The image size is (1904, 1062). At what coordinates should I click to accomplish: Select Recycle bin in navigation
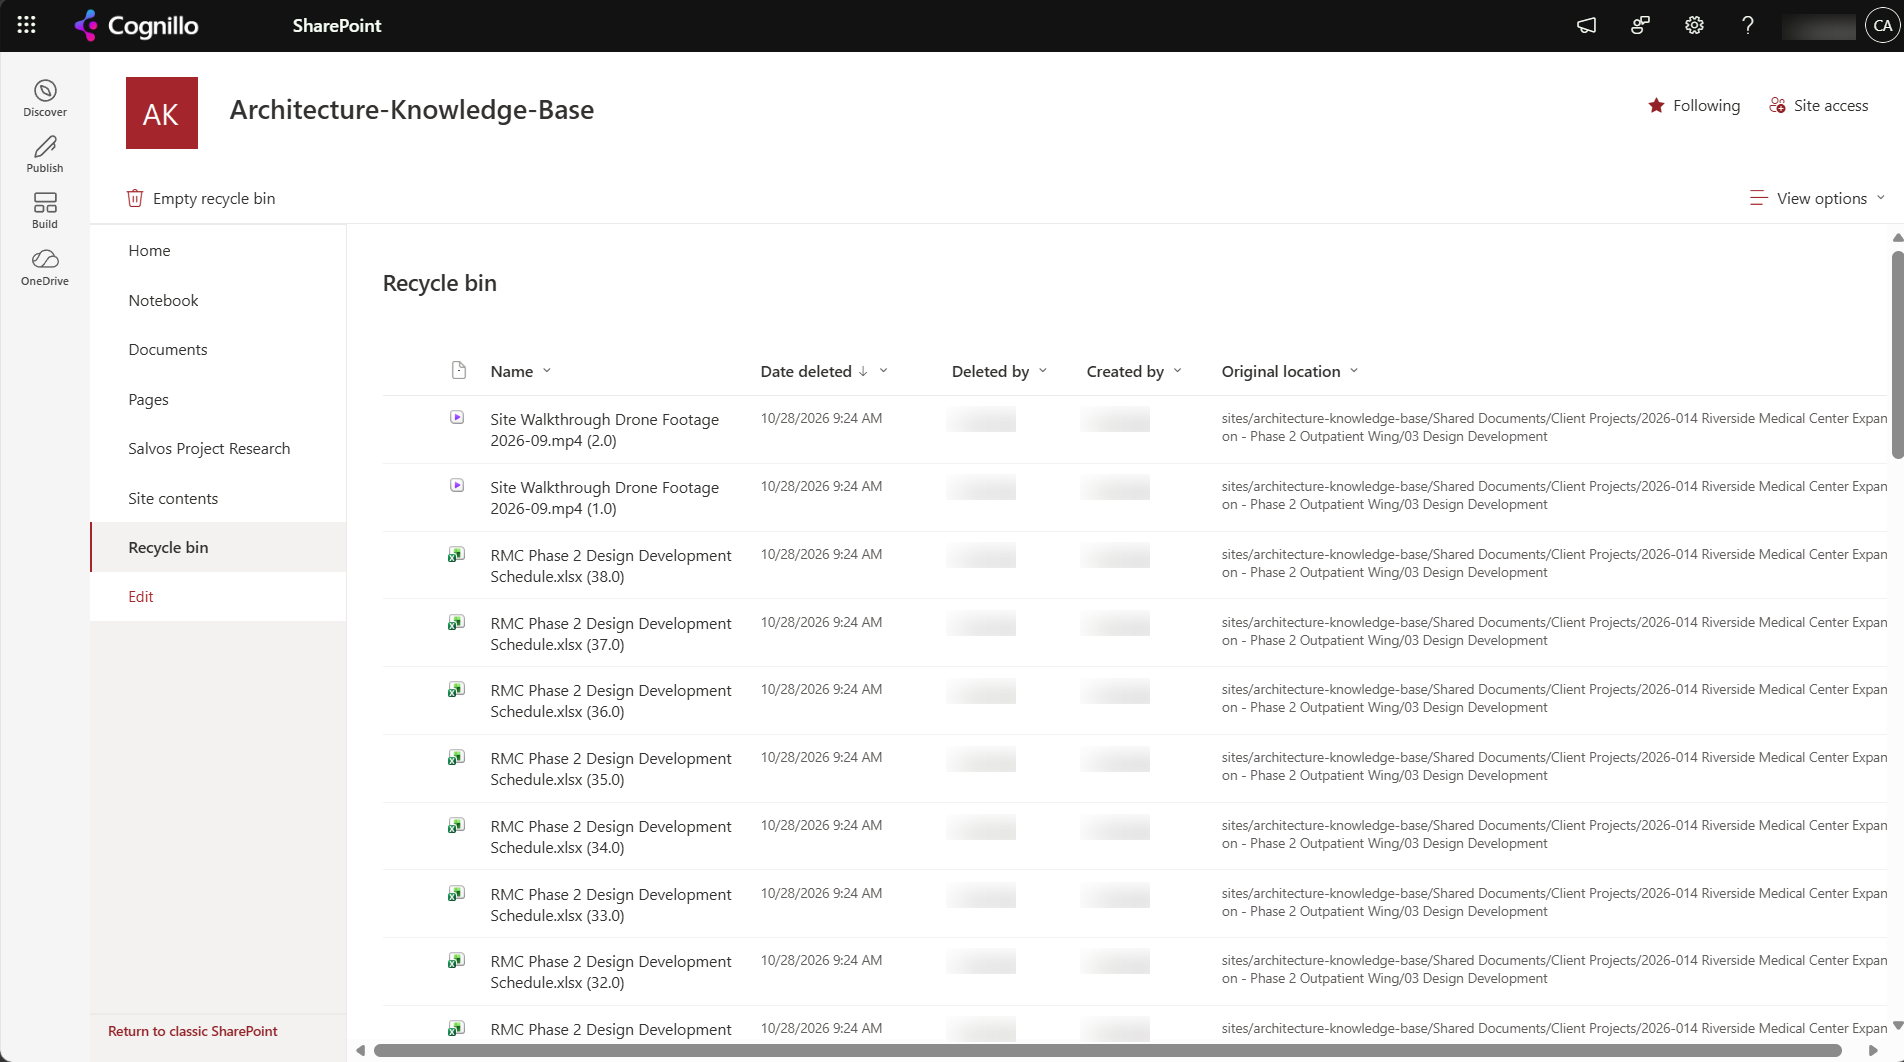[x=218, y=547]
